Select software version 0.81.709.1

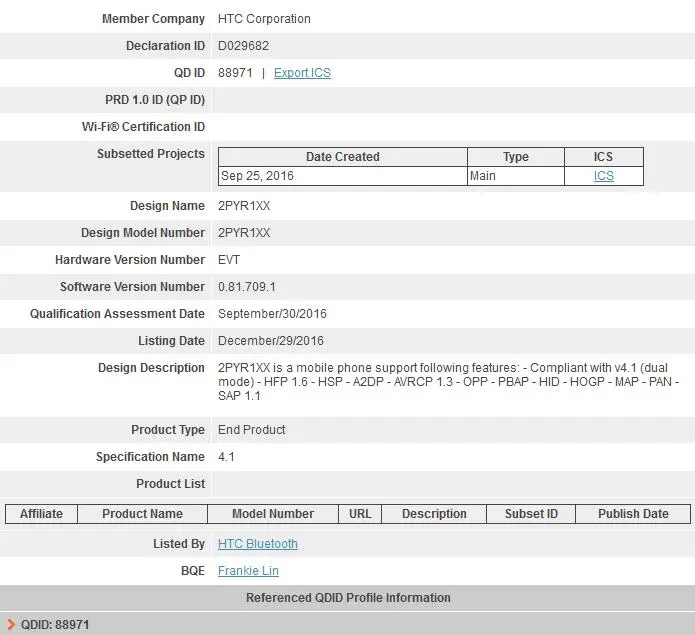(246, 287)
